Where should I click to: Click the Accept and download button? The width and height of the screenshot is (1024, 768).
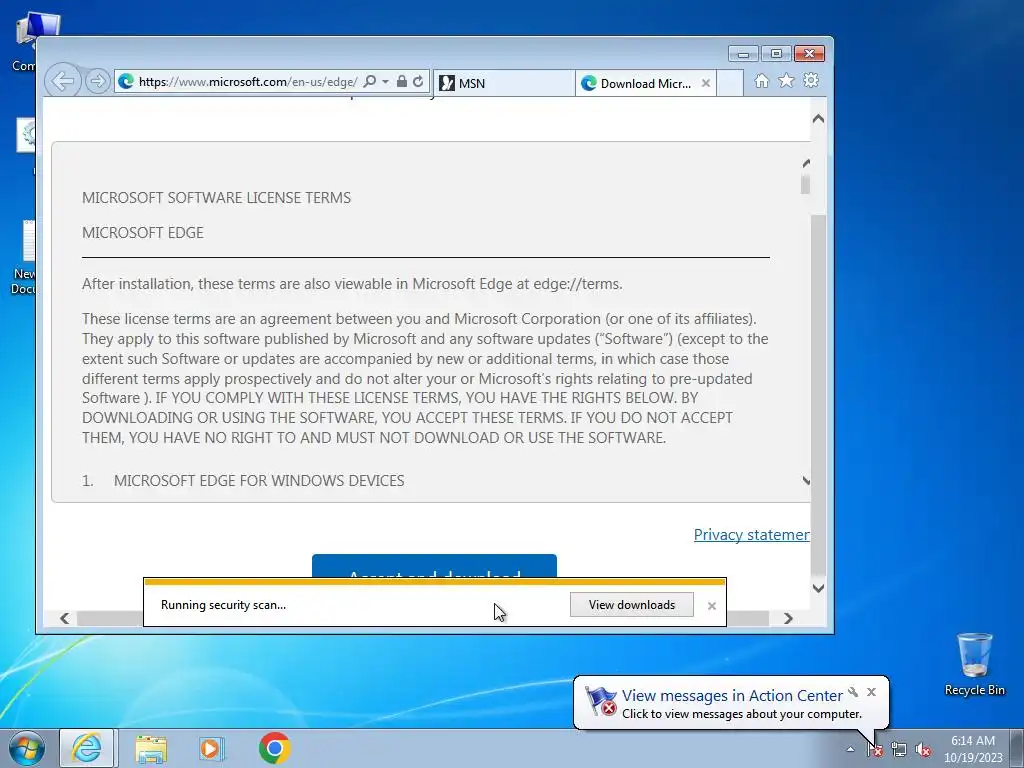coord(434,566)
